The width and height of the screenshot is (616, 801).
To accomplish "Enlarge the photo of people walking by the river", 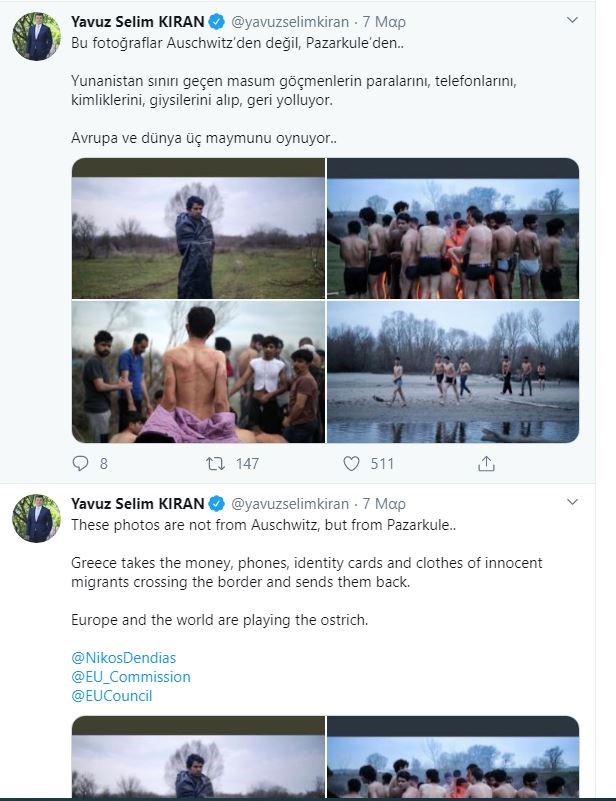I will (453, 372).
